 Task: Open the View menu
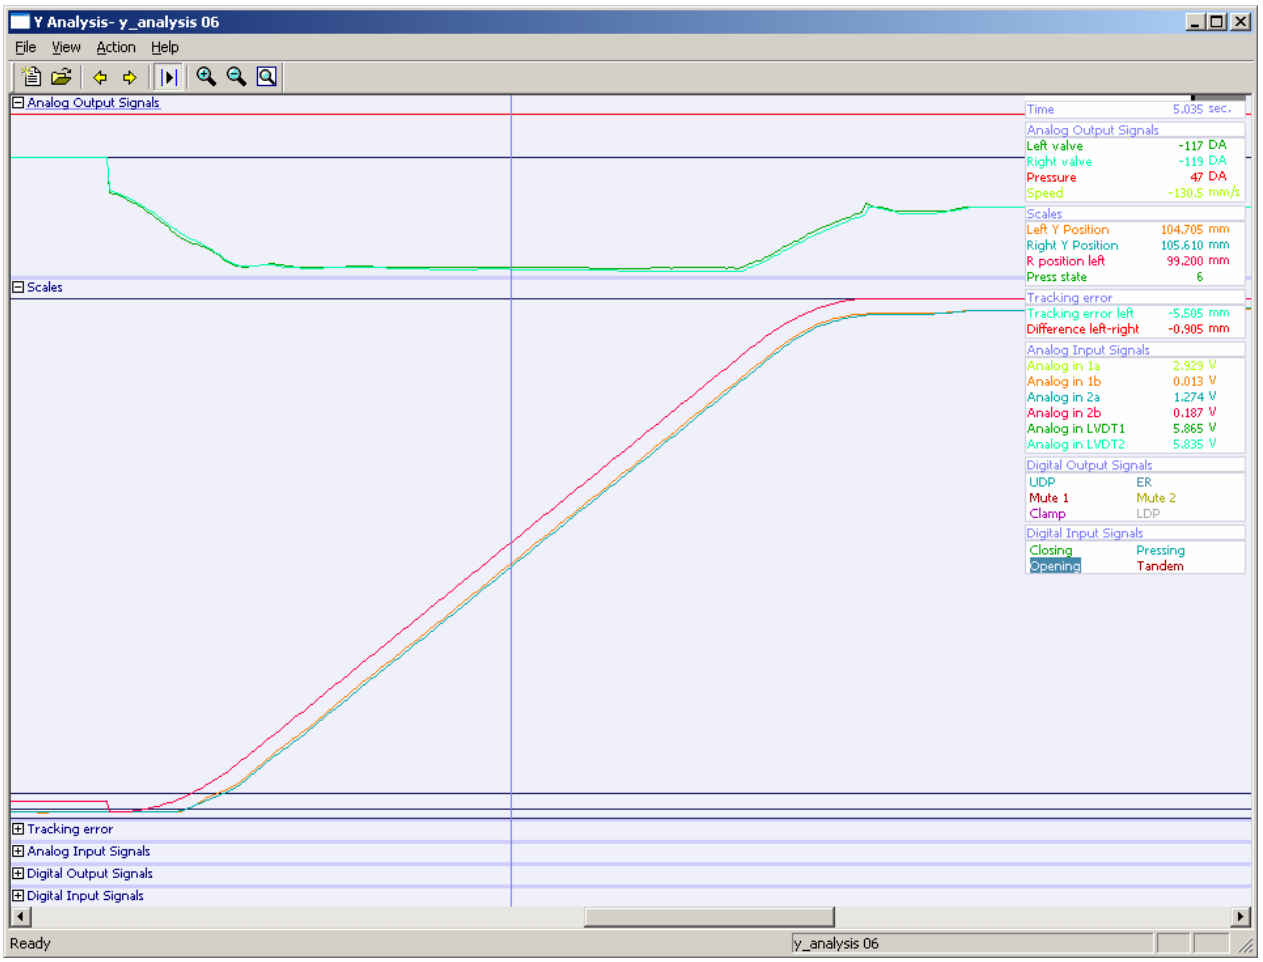pos(66,47)
